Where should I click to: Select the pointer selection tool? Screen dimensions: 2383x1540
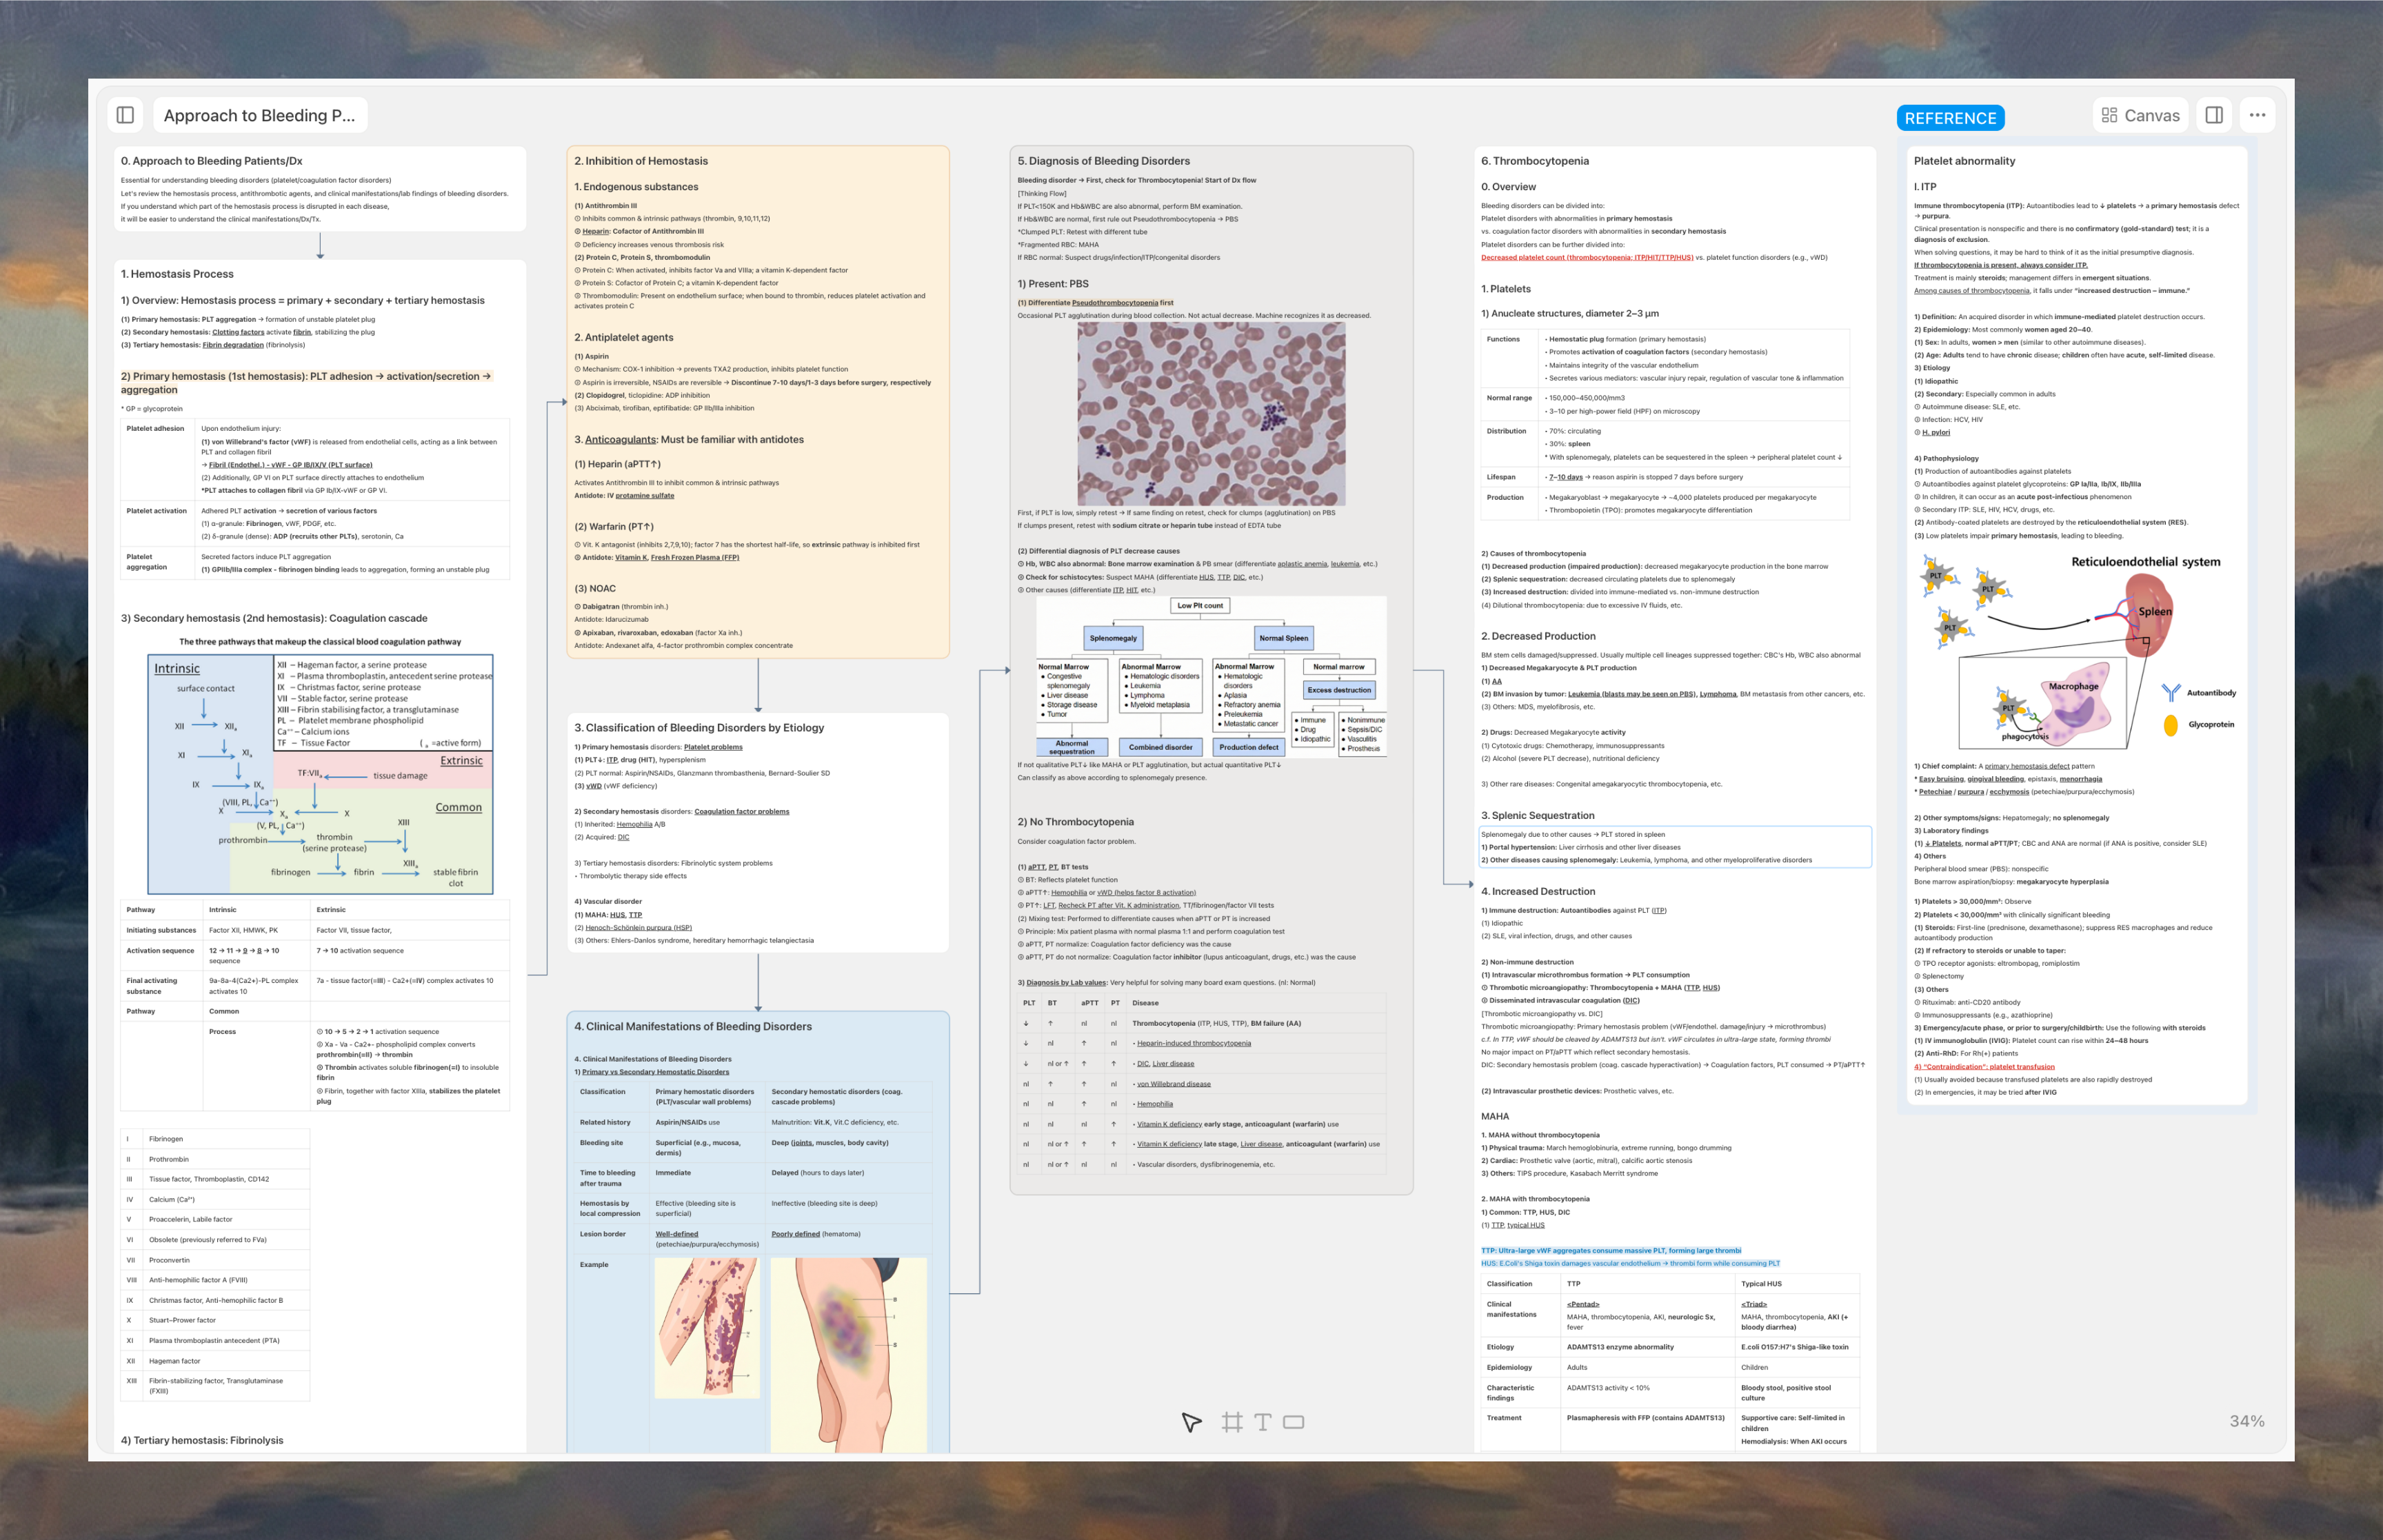[1191, 1422]
